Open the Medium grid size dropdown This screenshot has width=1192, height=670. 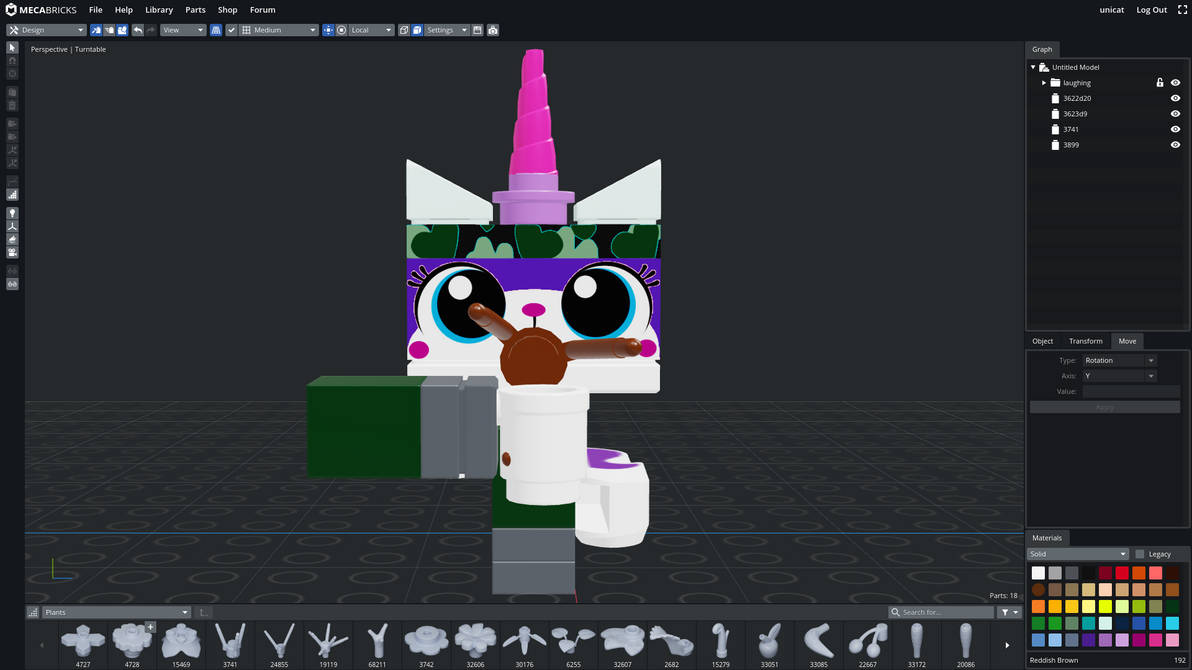tap(279, 30)
